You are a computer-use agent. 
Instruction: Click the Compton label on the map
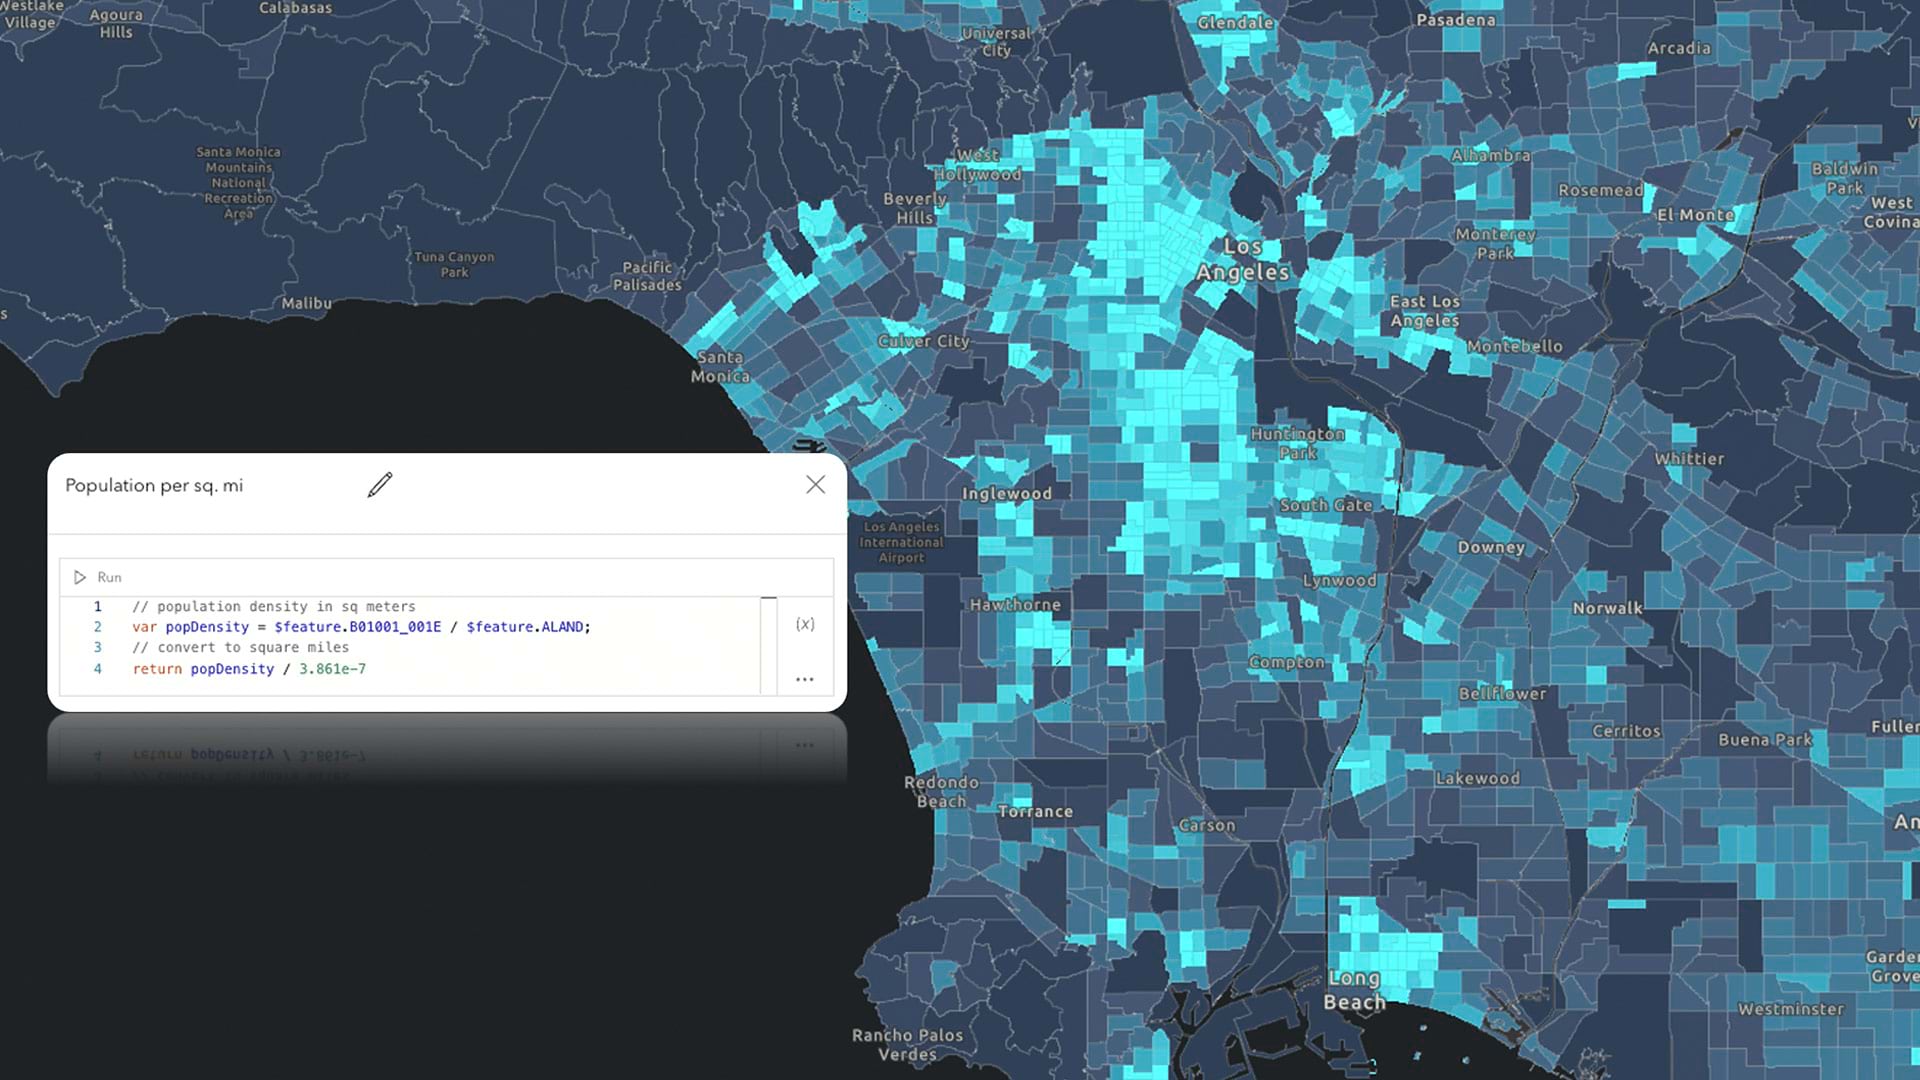tap(1286, 662)
